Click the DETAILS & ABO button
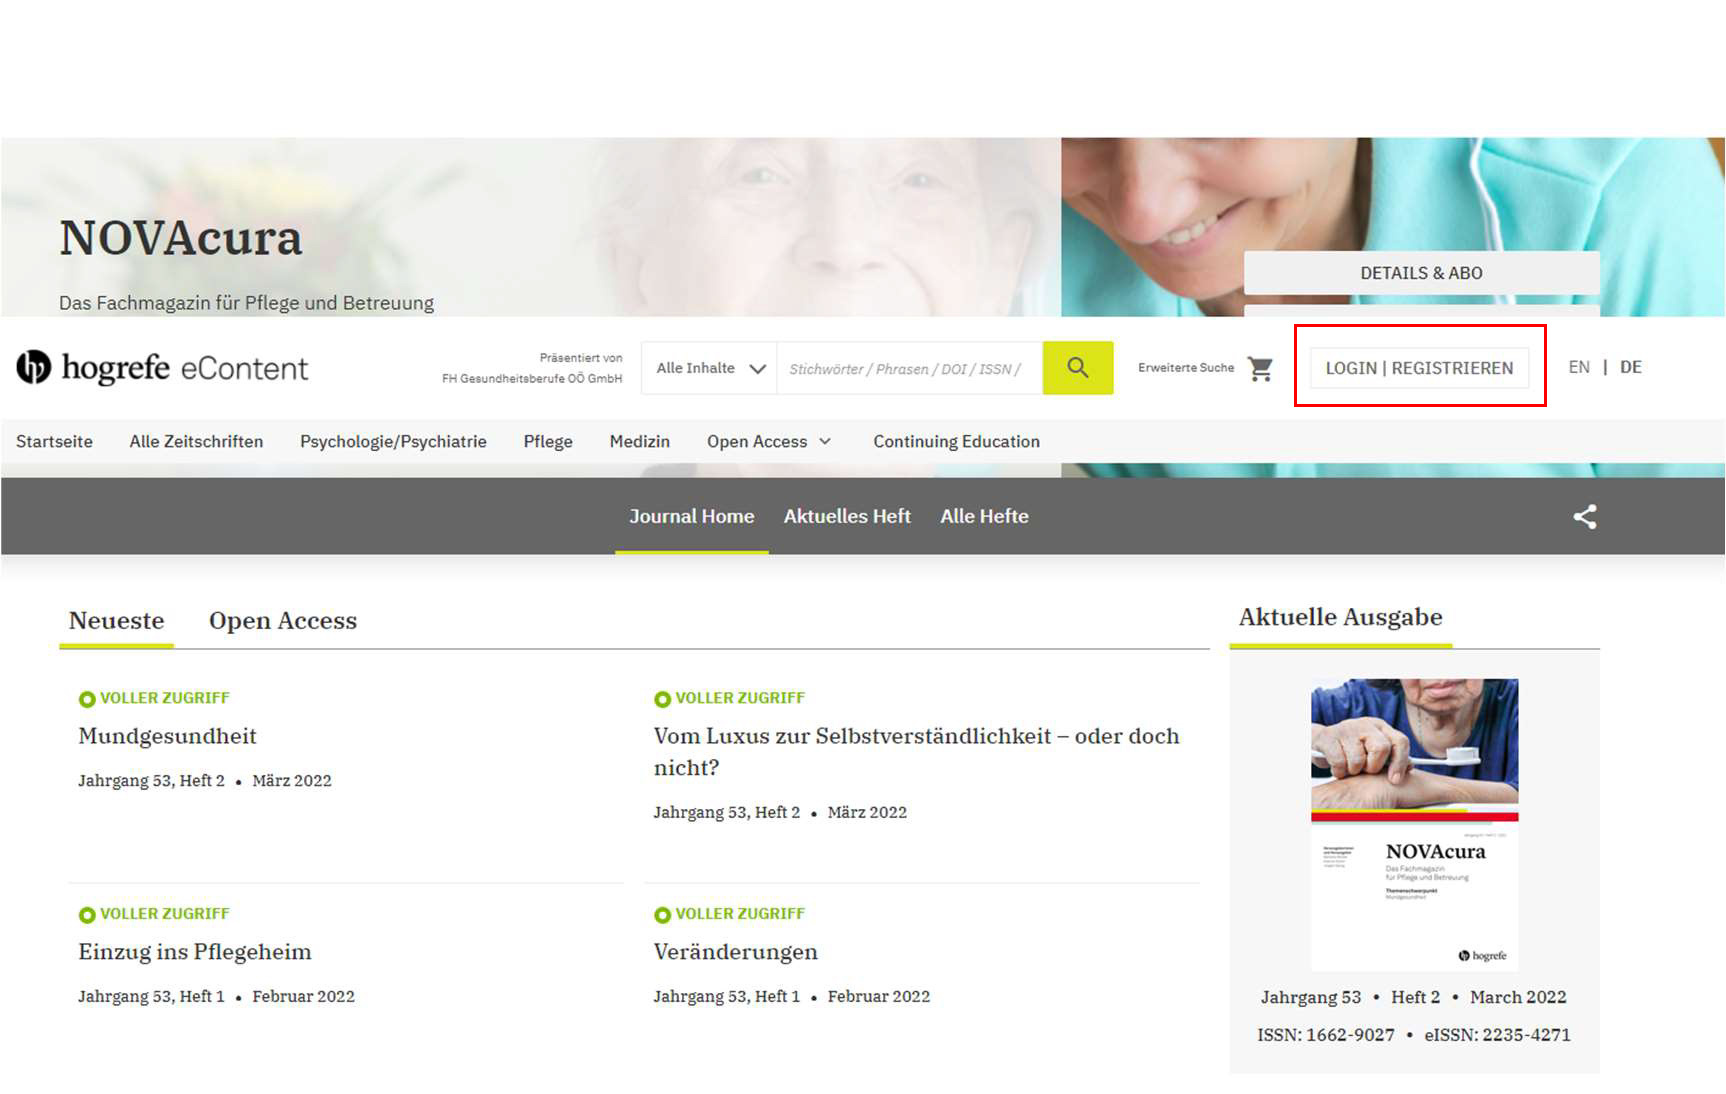Image resolution: width=1726 pixels, height=1094 pixels. coord(1421,273)
